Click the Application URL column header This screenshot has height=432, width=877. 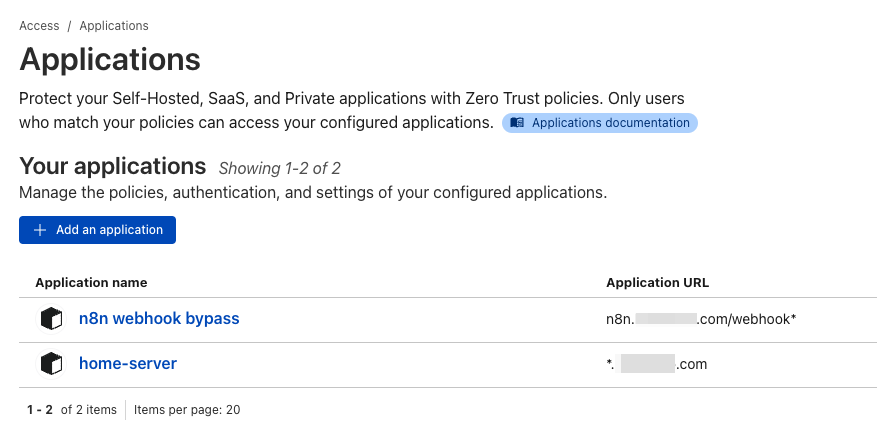click(x=657, y=283)
